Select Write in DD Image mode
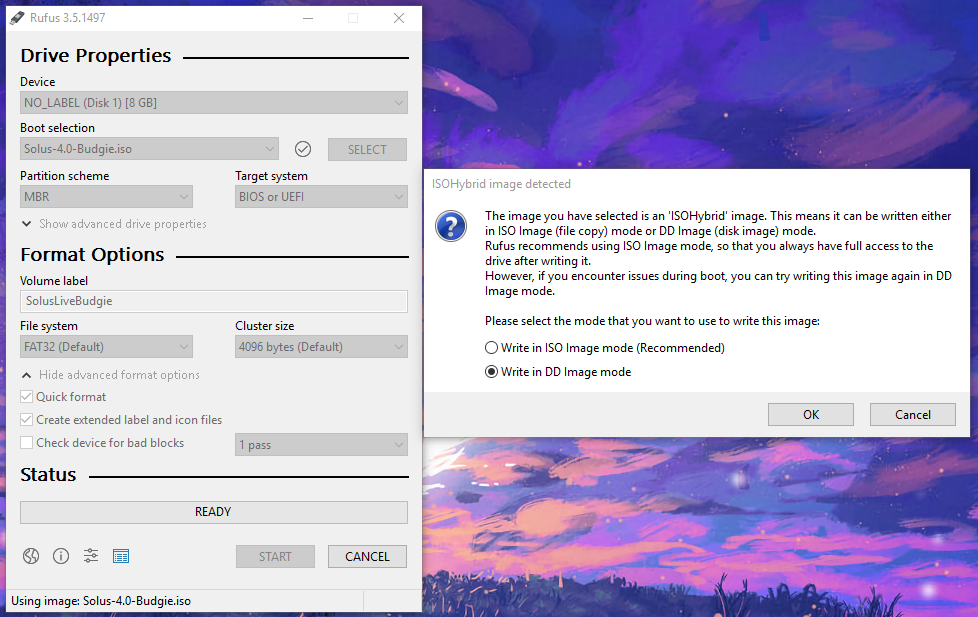 491,372
